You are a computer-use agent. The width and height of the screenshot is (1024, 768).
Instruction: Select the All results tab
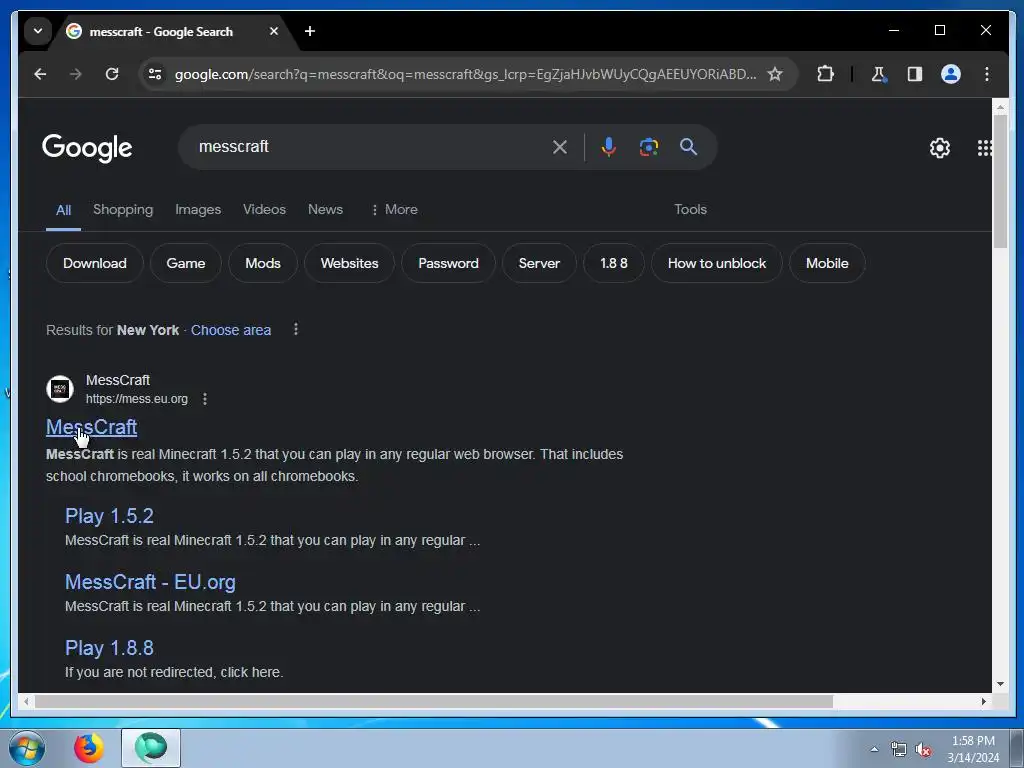pyautogui.click(x=63, y=210)
